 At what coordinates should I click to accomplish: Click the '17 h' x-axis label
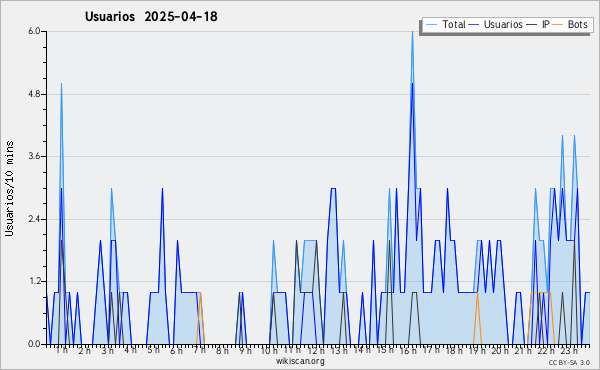pos(431,350)
